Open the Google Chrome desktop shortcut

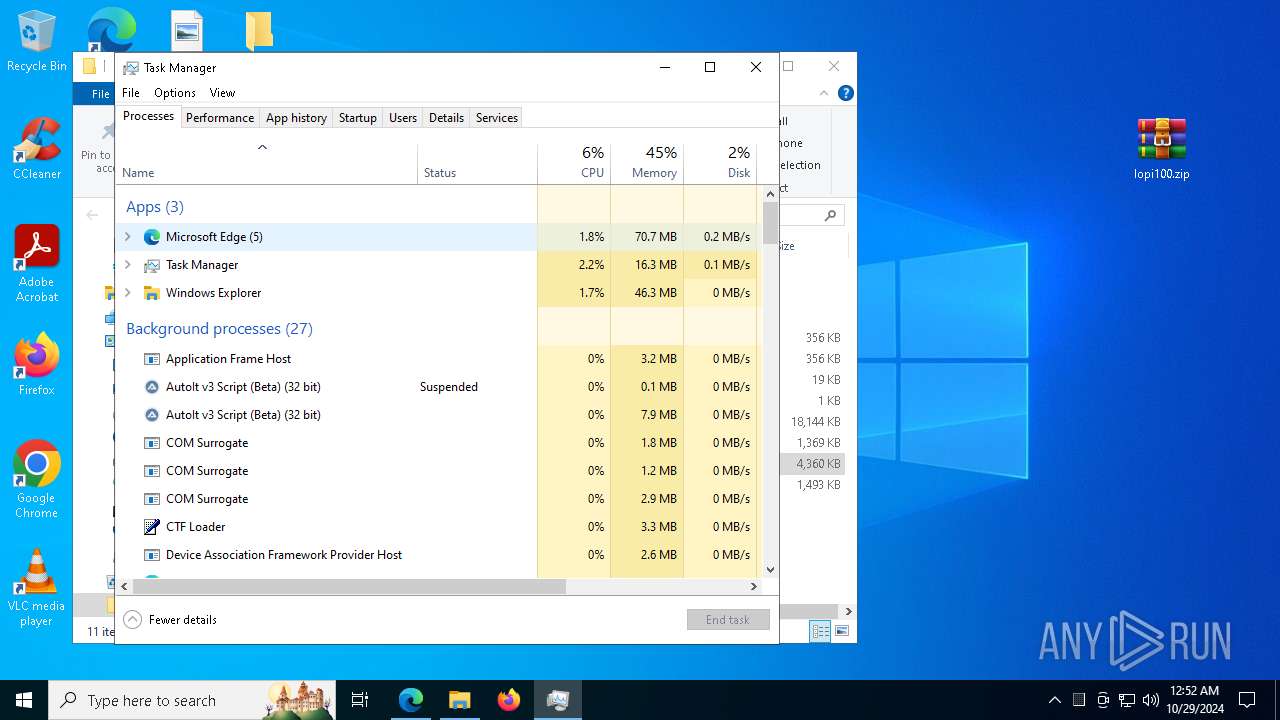pos(36,479)
